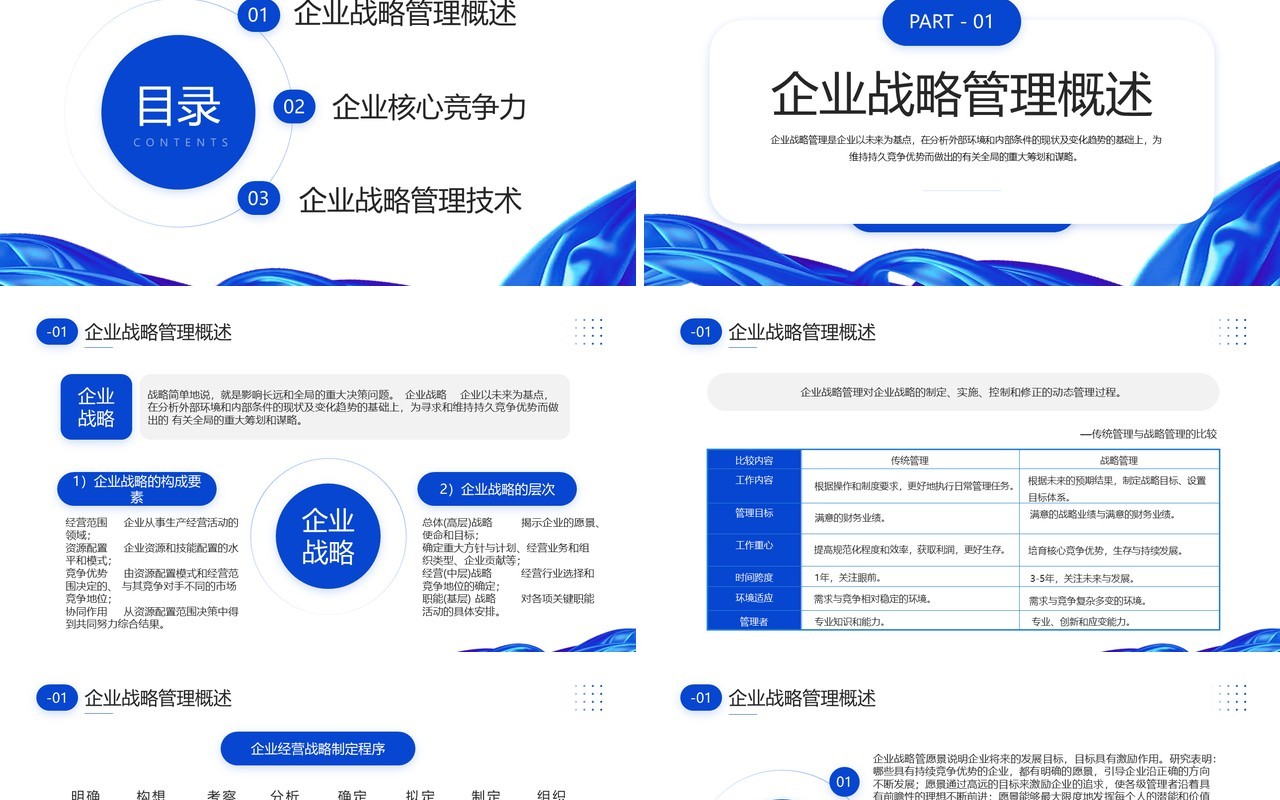Select contents entry 企业战略管理技术
This screenshot has width=1280, height=800.
[410, 200]
